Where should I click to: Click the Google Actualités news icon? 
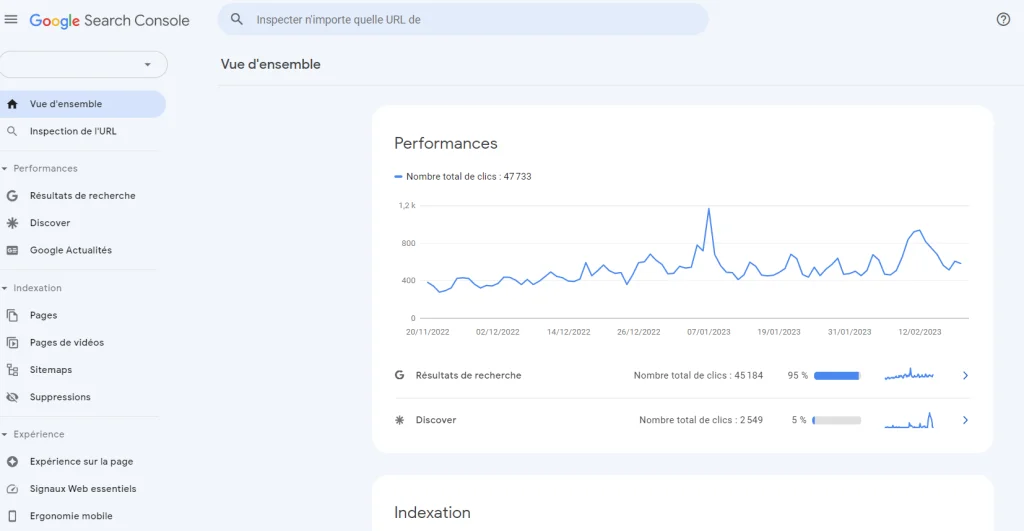click(12, 250)
